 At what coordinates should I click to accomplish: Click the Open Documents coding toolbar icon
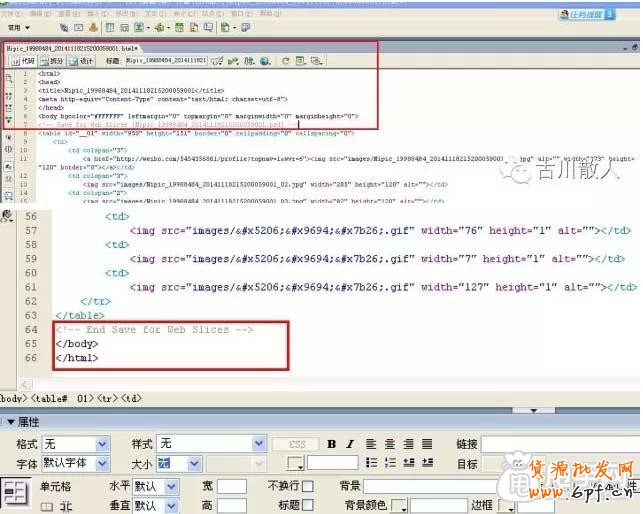9,78
